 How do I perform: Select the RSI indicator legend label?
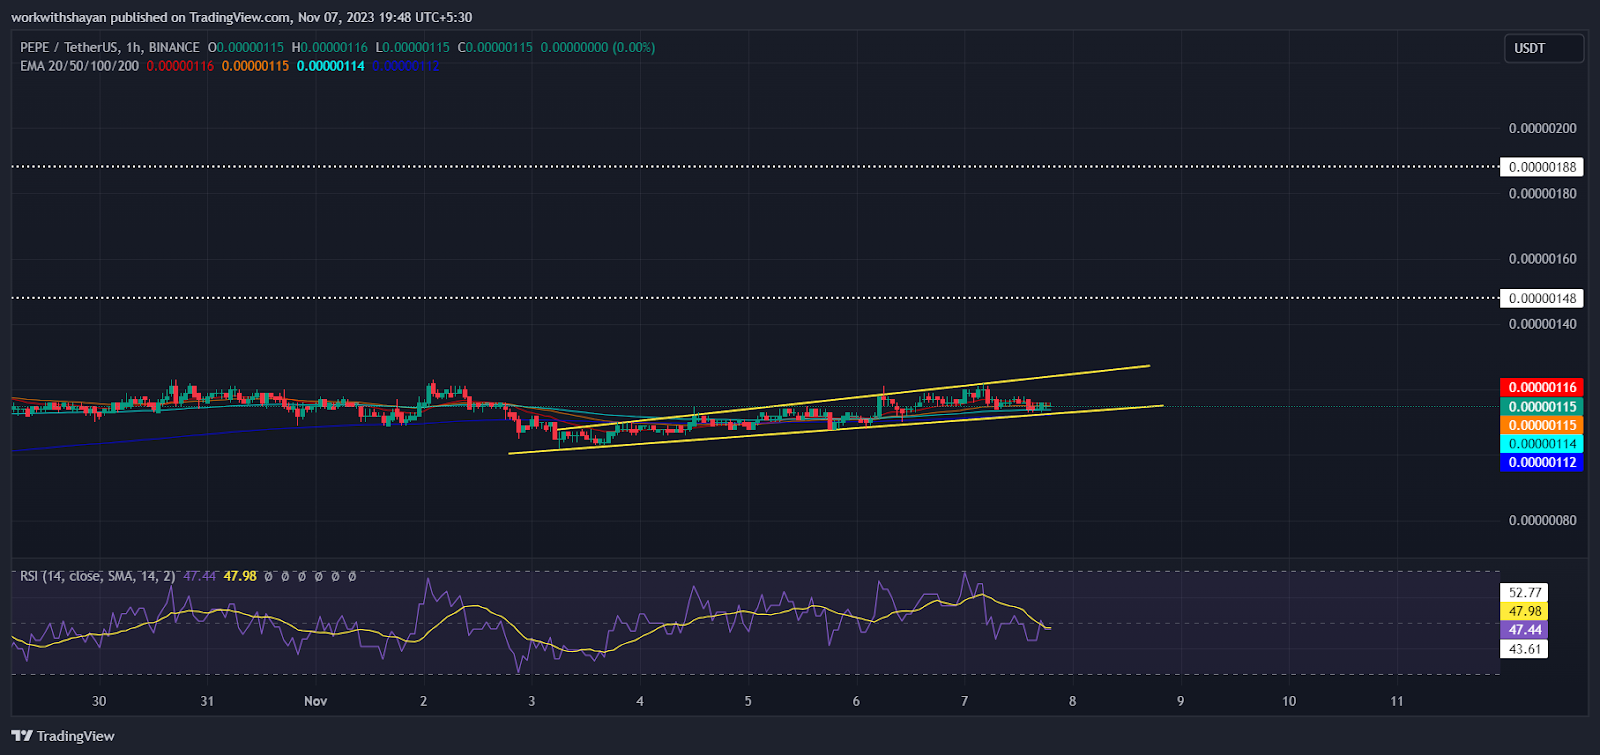point(97,576)
